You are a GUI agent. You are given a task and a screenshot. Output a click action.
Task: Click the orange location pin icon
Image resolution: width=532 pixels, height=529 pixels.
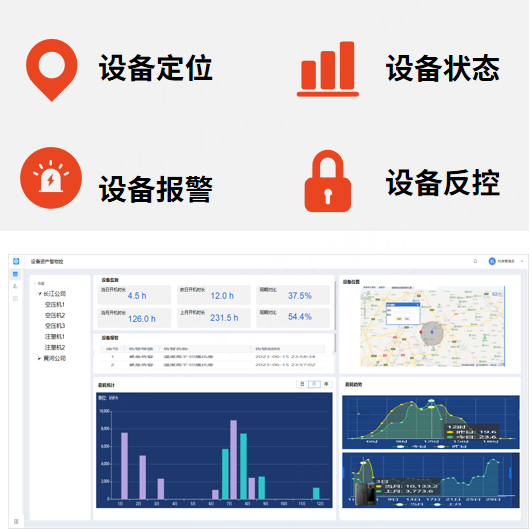pos(52,70)
